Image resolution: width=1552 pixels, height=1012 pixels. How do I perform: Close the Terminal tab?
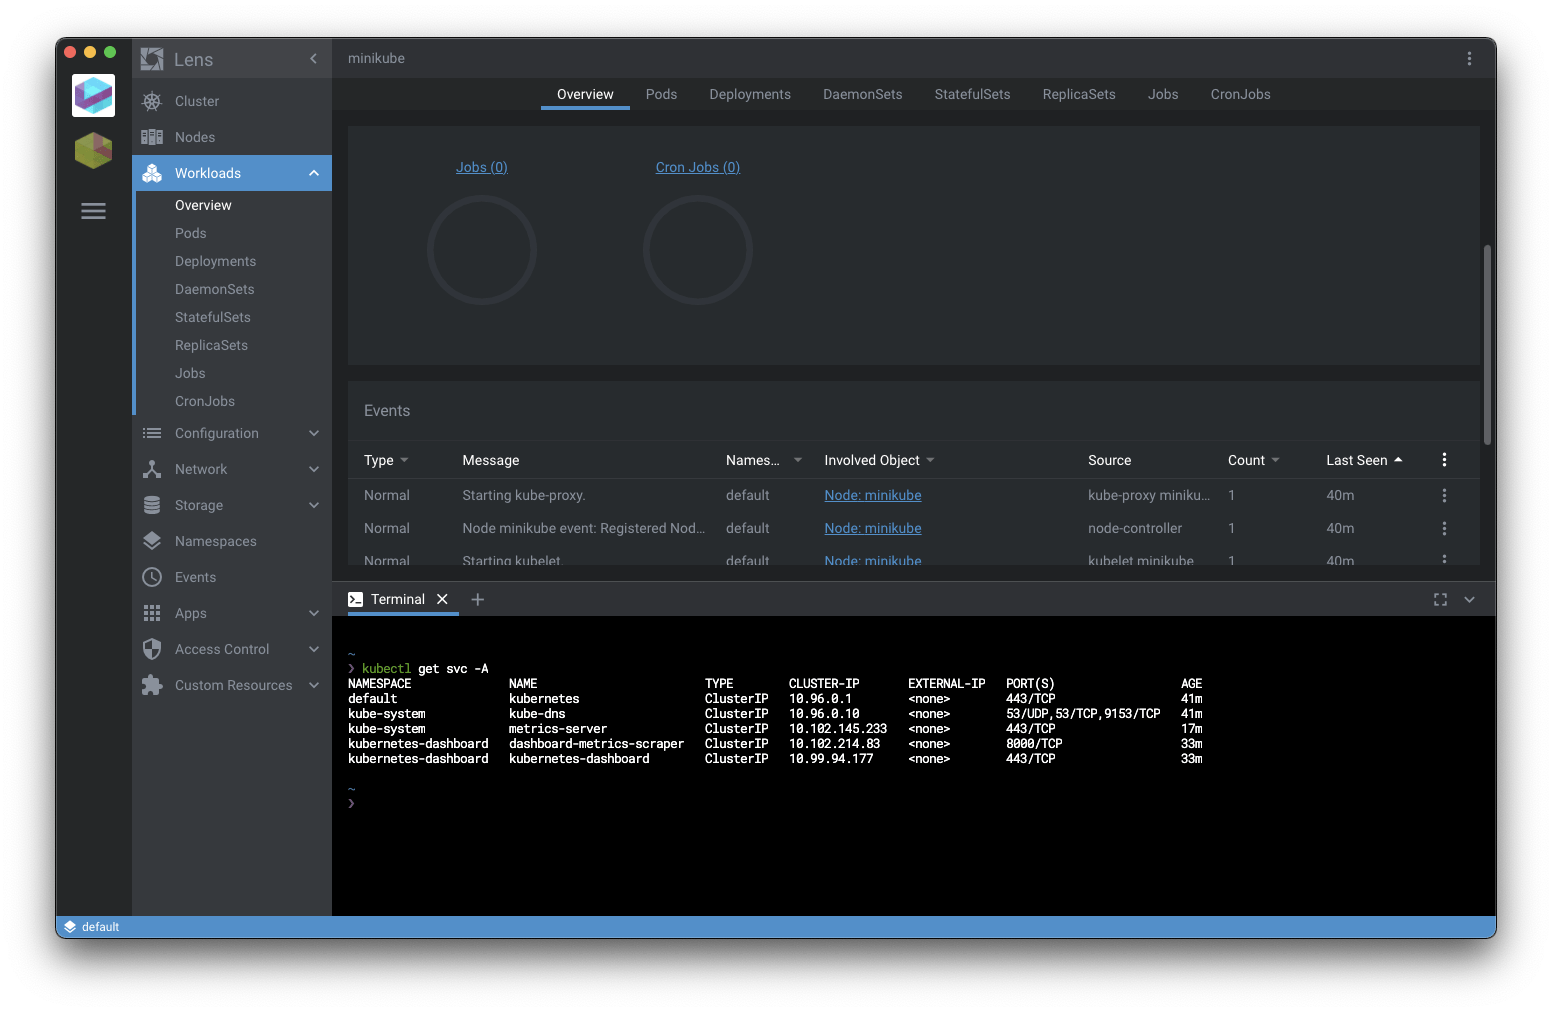(x=442, y=599)
